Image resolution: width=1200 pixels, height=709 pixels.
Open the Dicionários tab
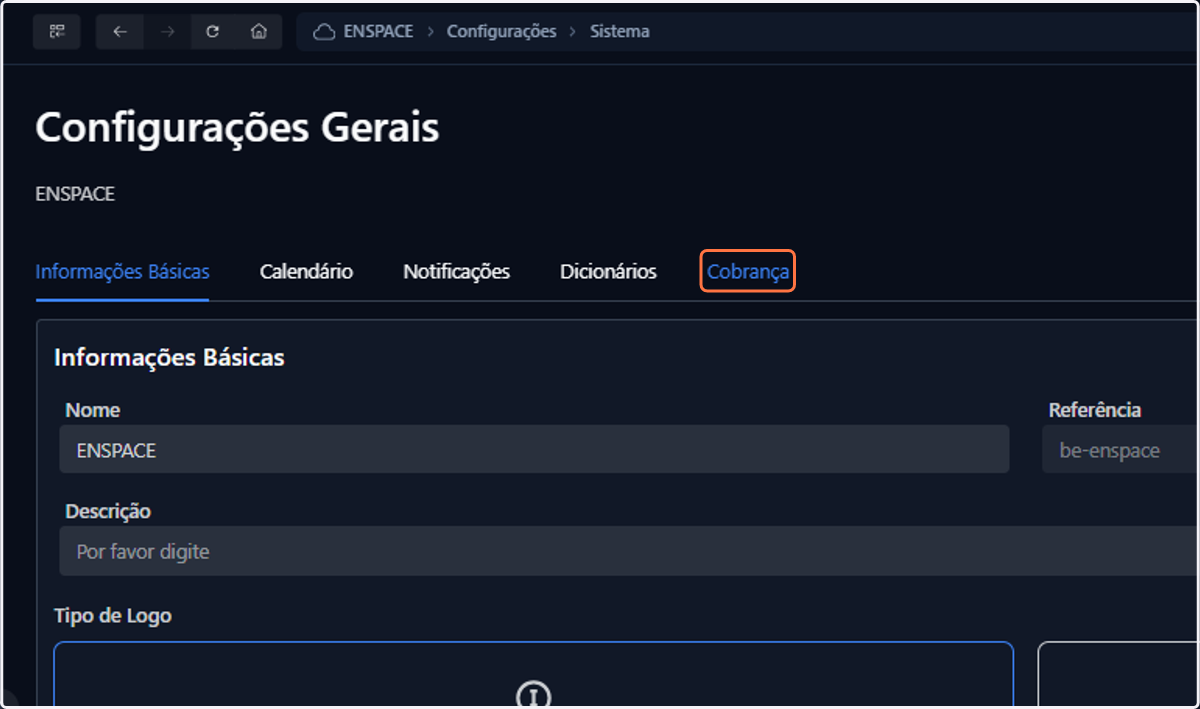(608, 272)
